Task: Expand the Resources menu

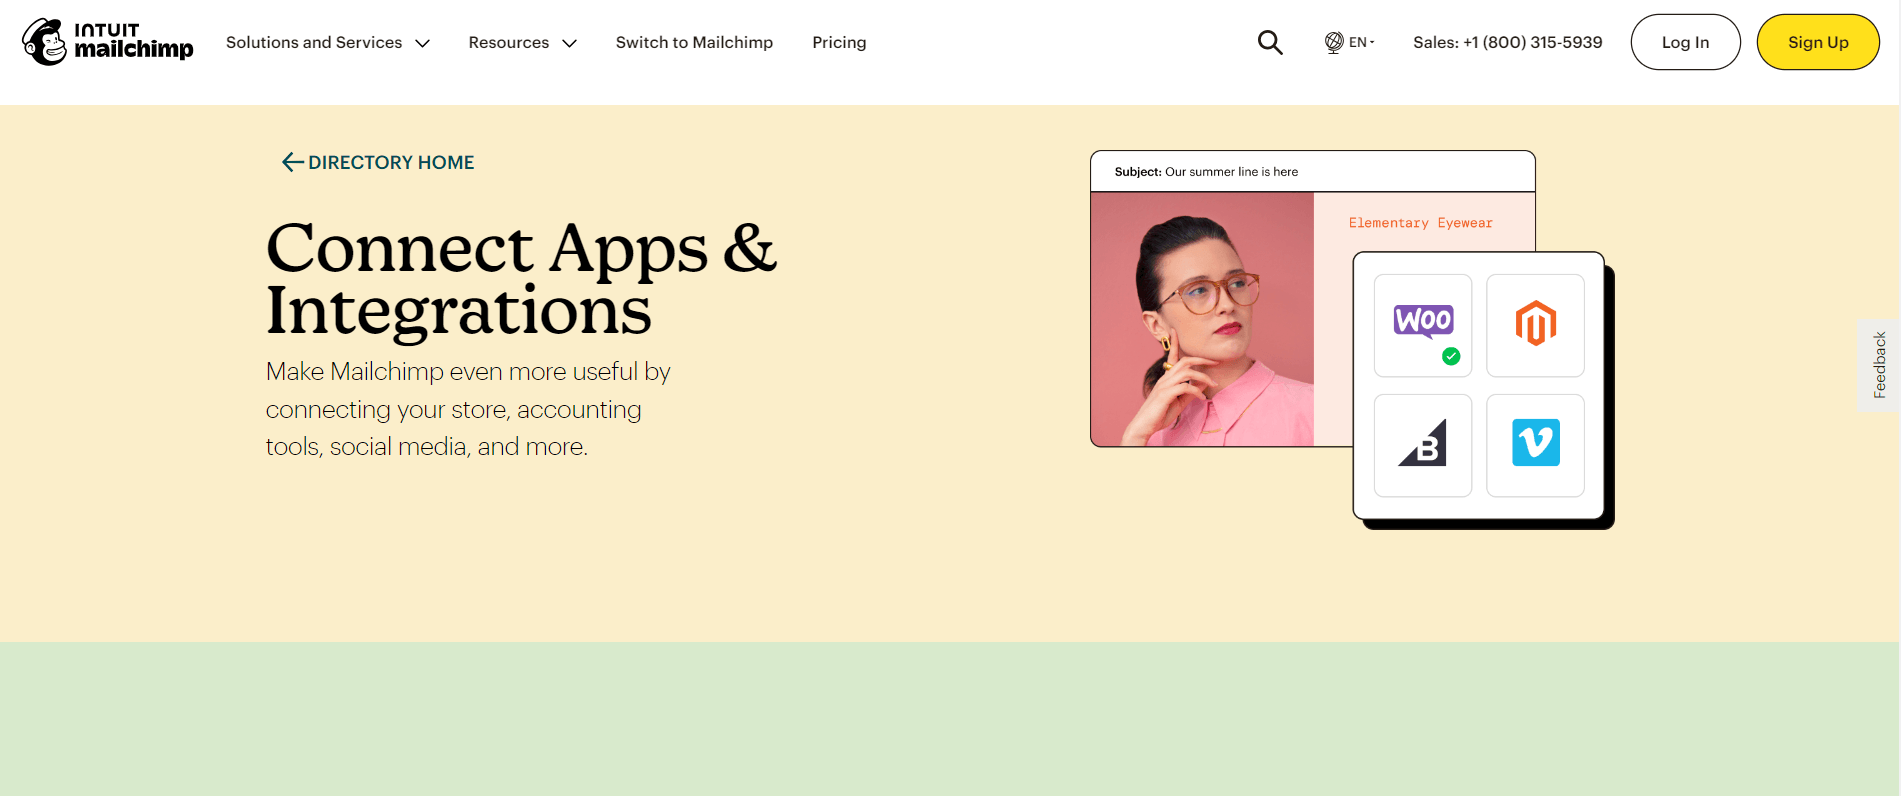Action: 523,42
